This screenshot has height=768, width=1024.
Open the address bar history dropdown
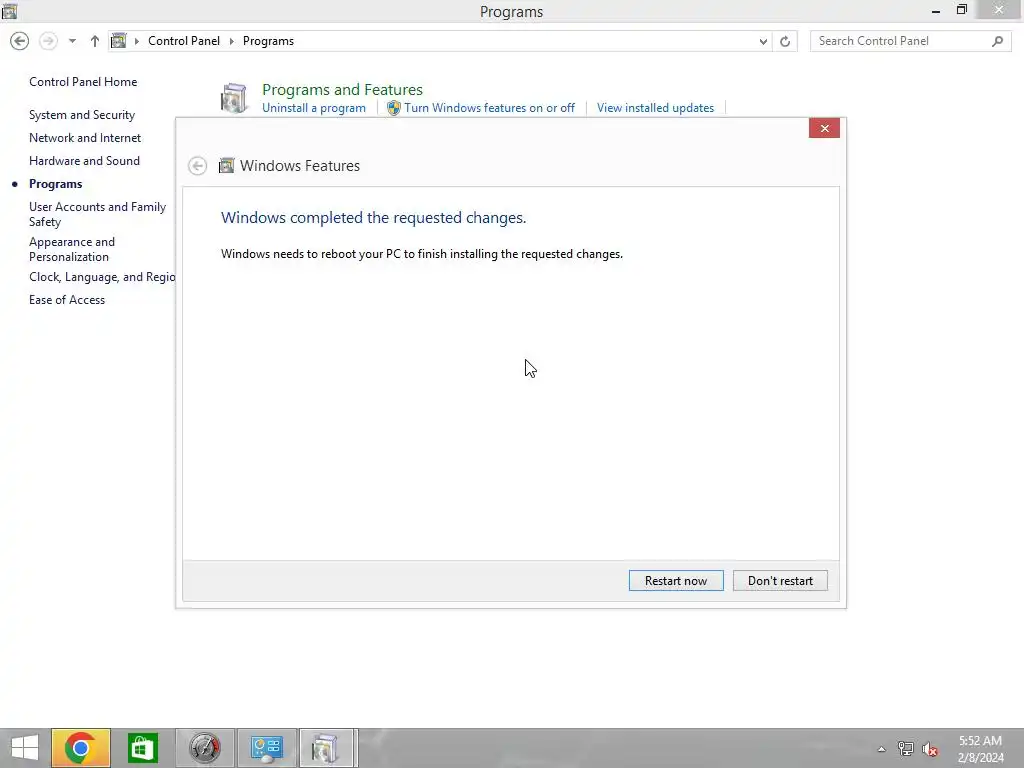click(x=763, y=41)
